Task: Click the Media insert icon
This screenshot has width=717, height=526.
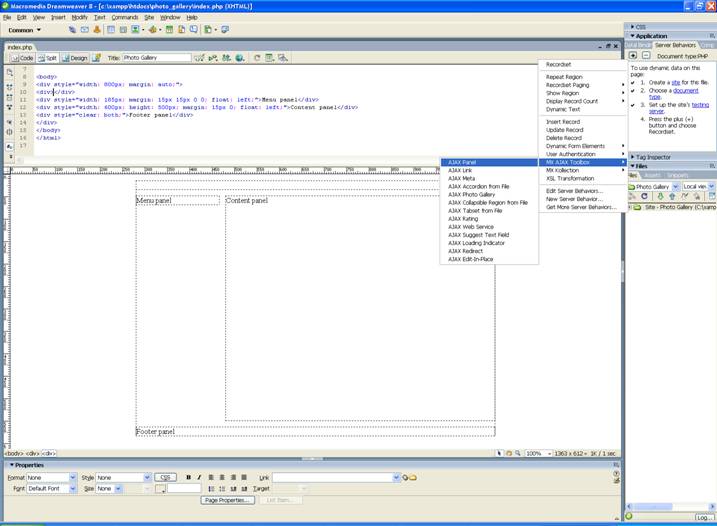Action: click(153, 30)
